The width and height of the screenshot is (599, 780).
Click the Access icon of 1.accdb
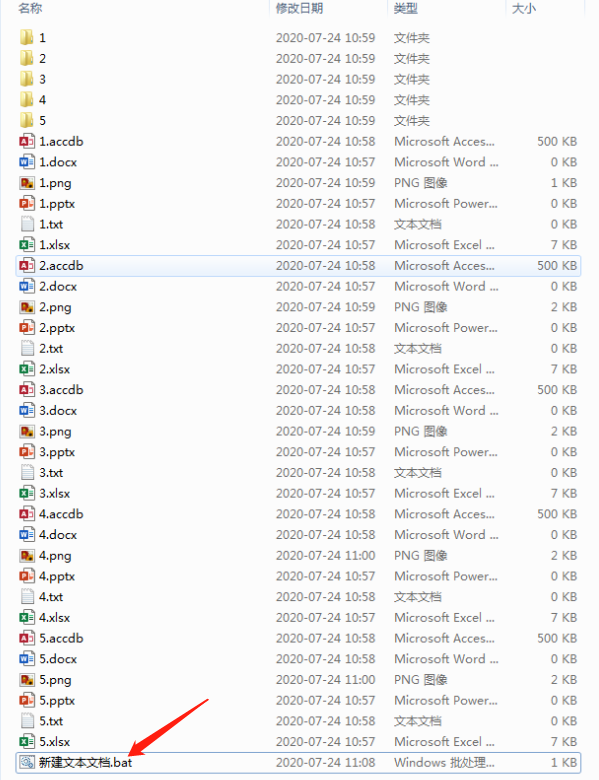point(27,141)
